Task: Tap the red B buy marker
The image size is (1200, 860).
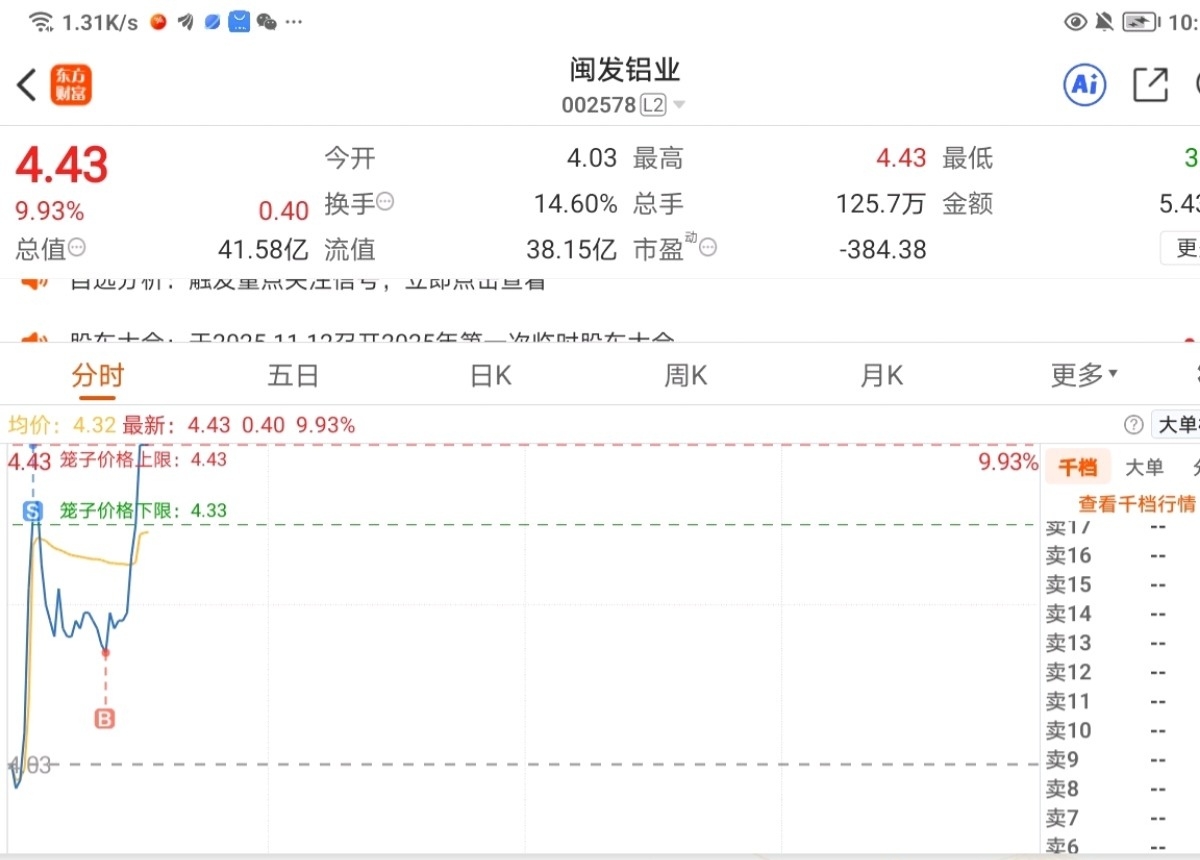Action: point(105,719)
